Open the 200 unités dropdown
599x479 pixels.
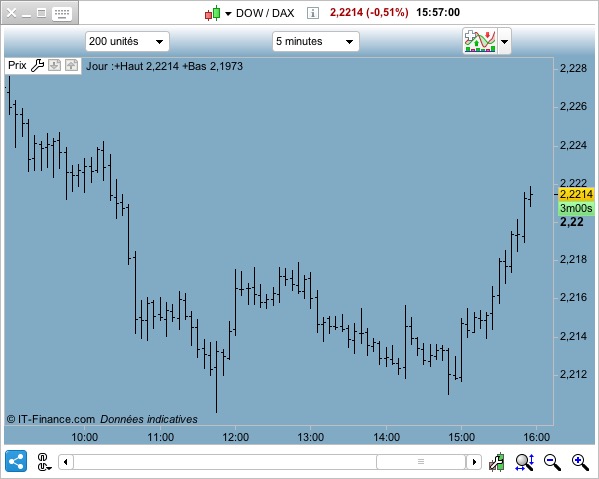pyautogui.click(x=127, y=41)
